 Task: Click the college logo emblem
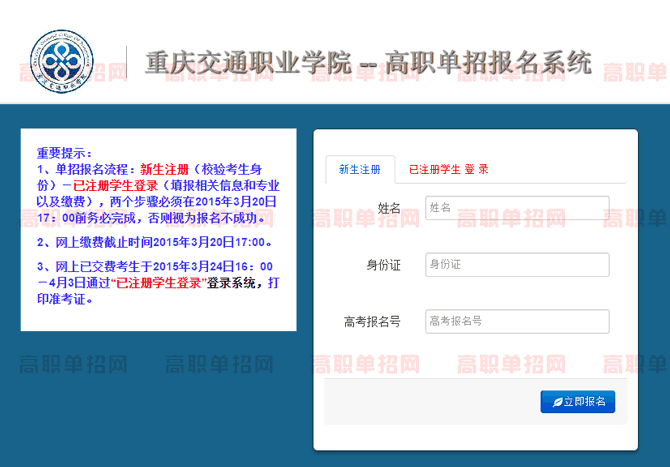tap(62, 61)
